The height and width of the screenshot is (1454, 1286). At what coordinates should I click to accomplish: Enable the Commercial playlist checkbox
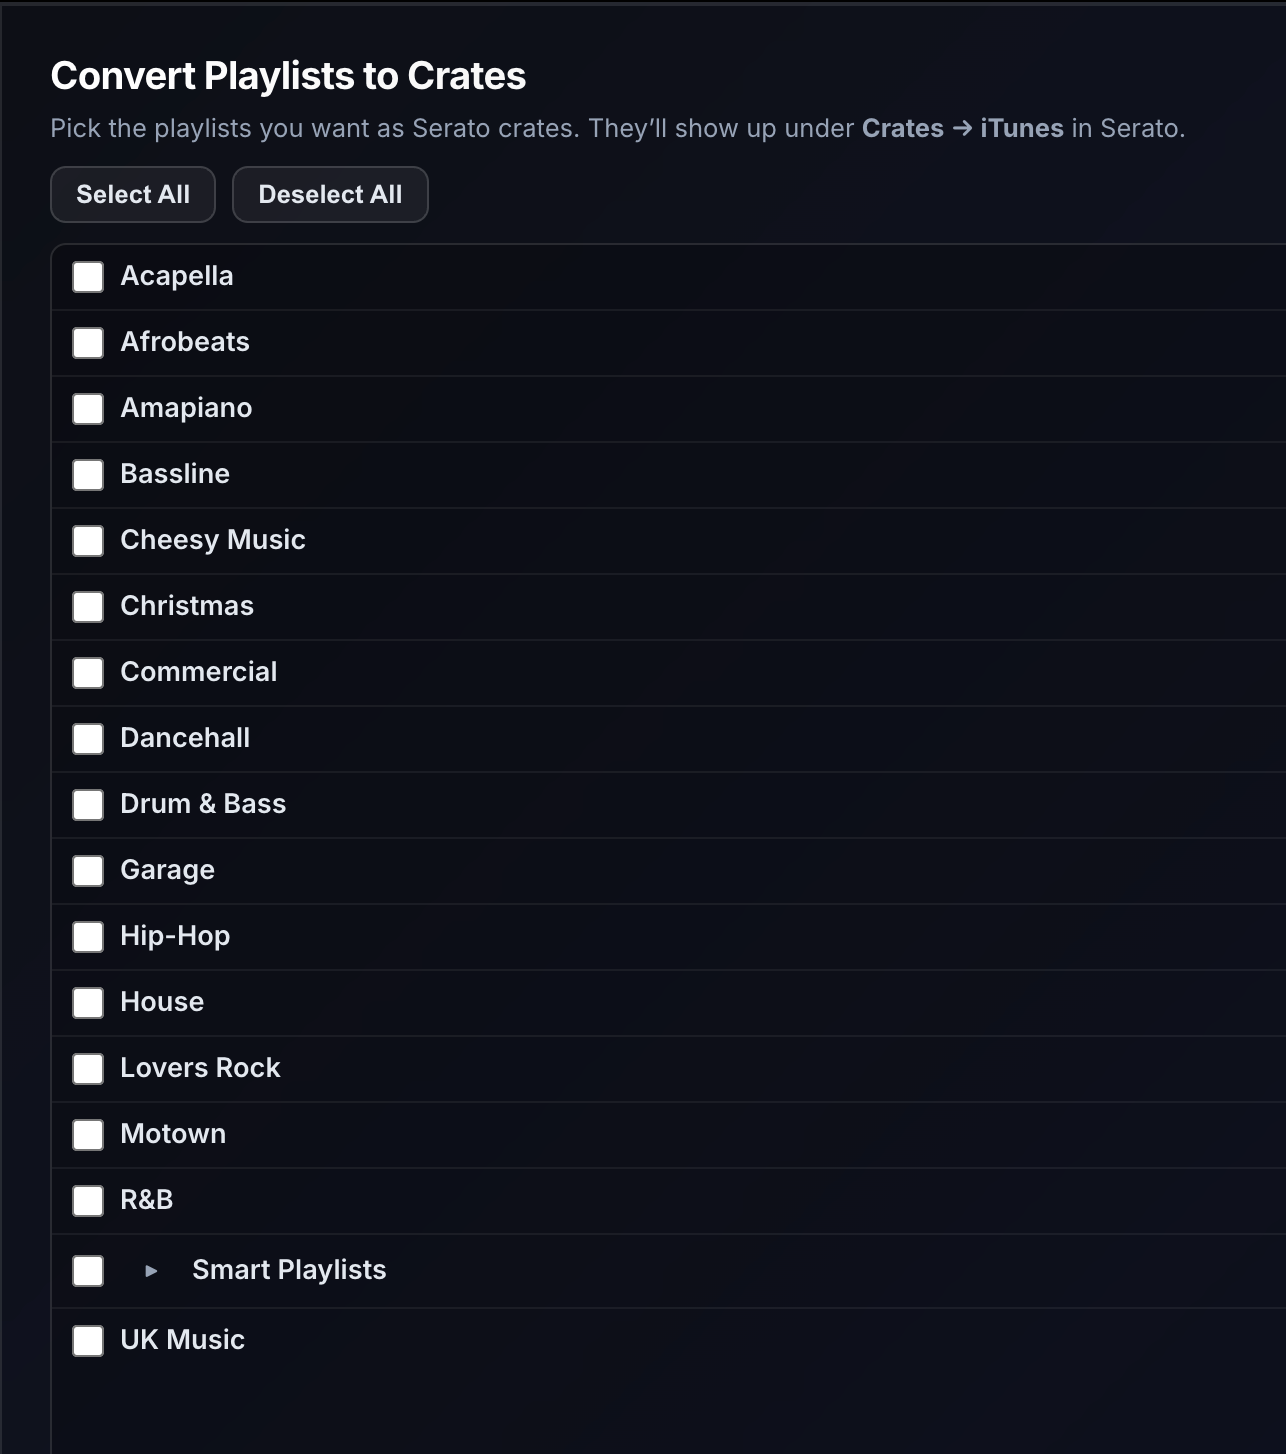[x=88, y=673]
